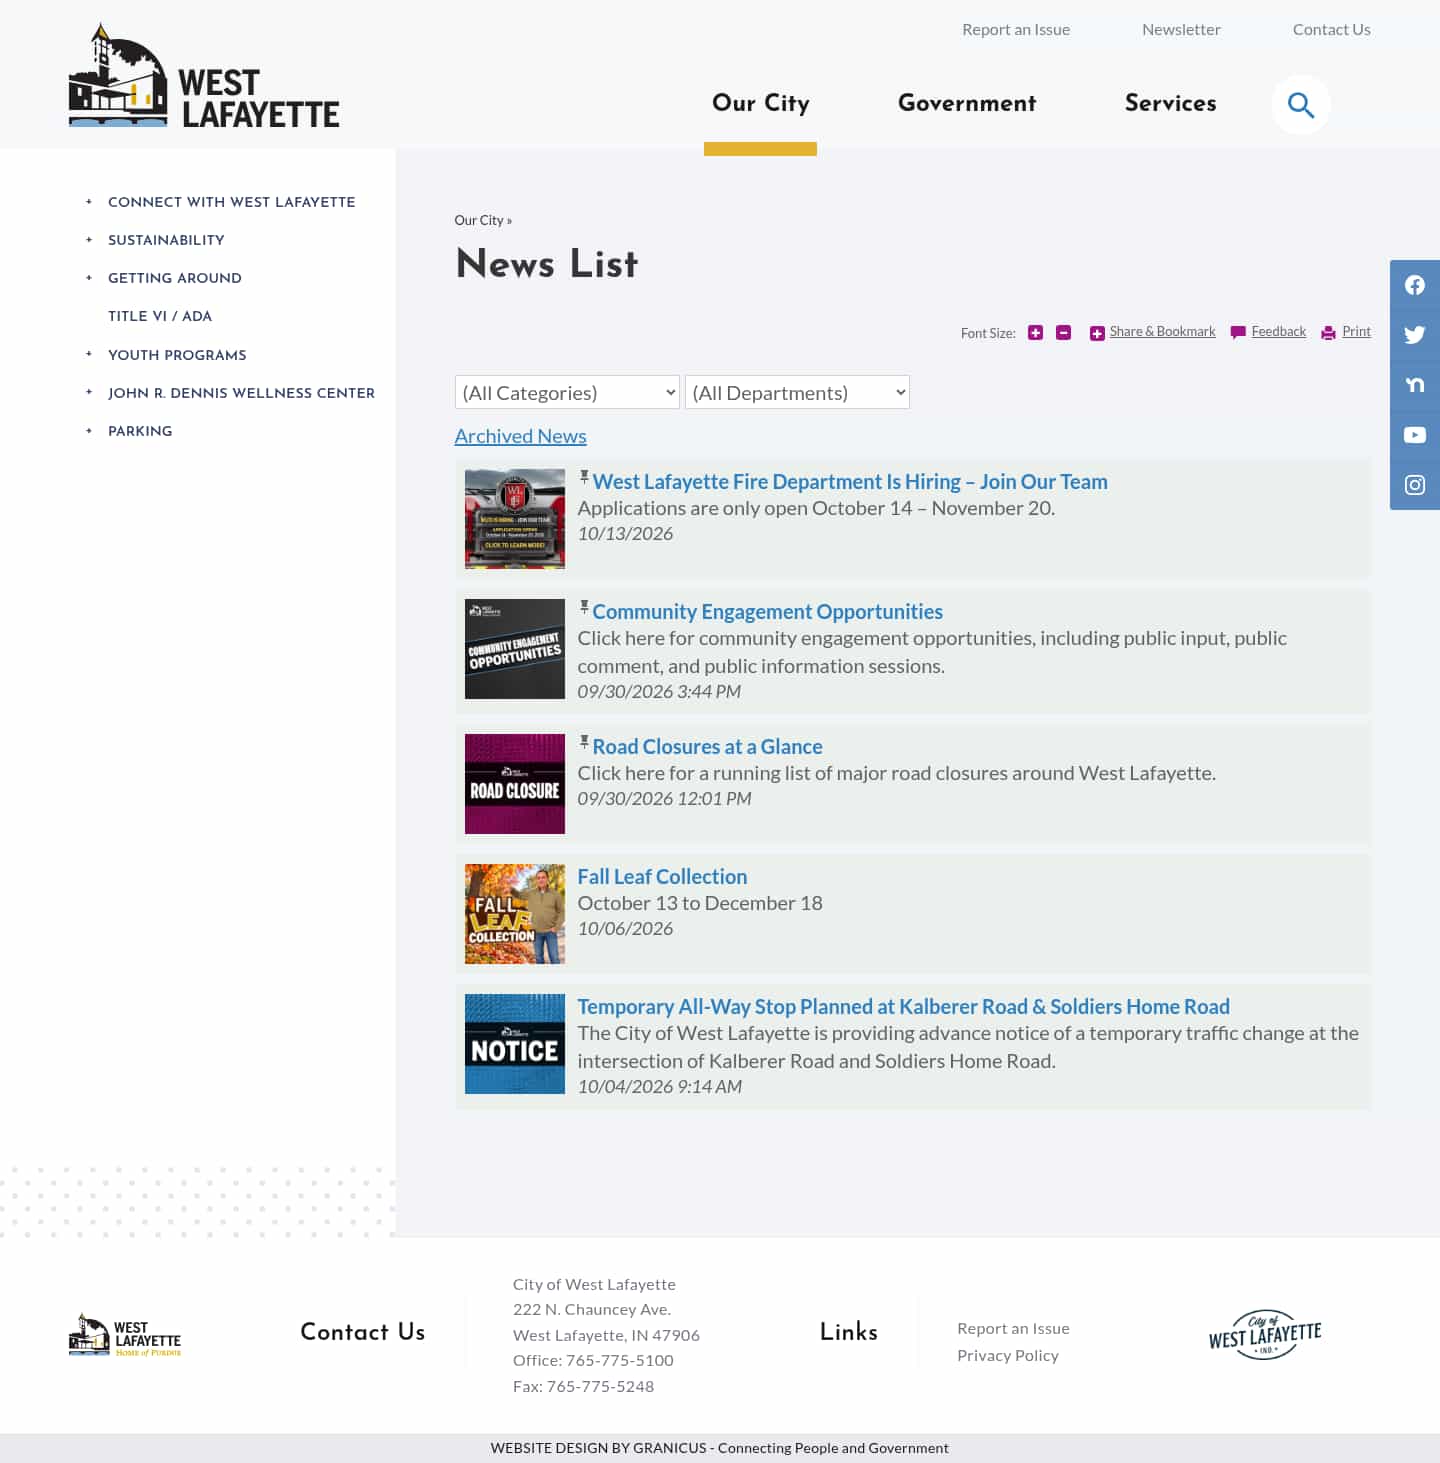Image resolution: width=1440 pixels, height=1463 pixels.
Task: Click the West Lafayette header logo
Action: [204, 76]
